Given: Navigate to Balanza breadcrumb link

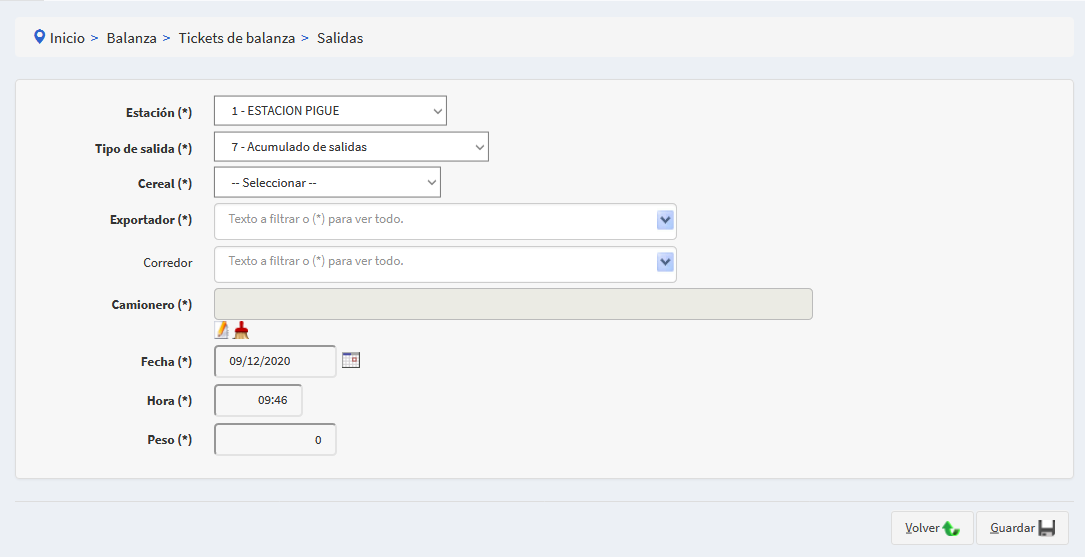Looking at the screenshot, I should tap(132, 38).
